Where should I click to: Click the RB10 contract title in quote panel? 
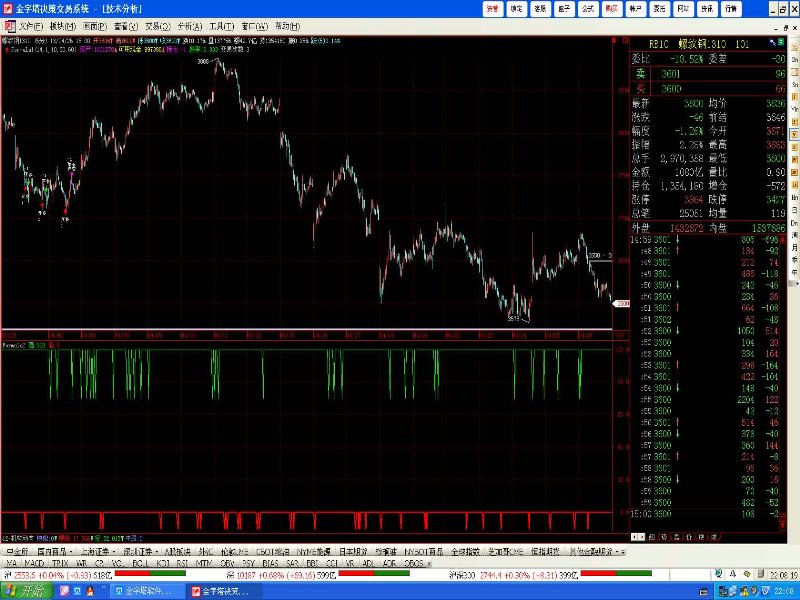[698, 44]
